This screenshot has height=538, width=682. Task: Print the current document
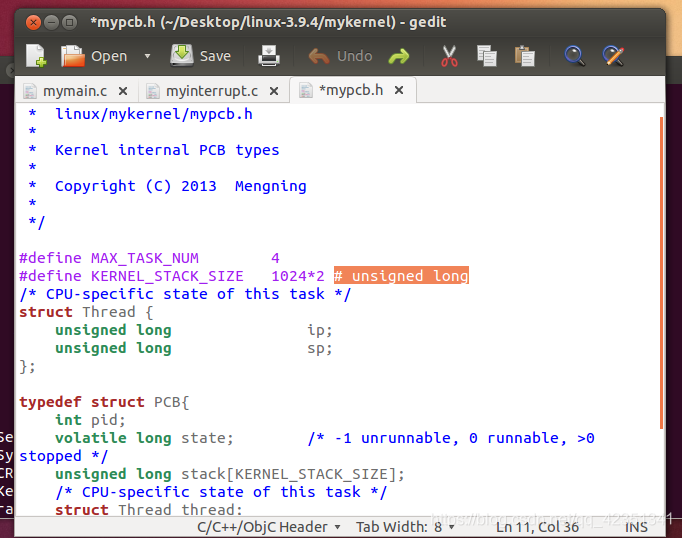point(269,56)
